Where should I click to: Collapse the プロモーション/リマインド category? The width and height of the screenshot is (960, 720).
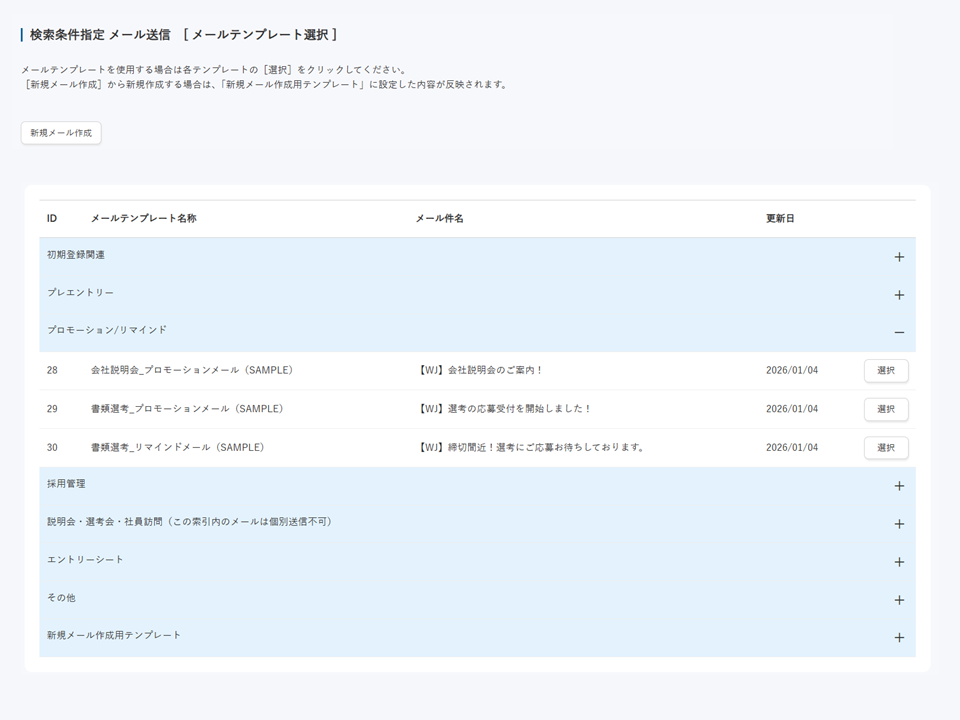(899, 331)
